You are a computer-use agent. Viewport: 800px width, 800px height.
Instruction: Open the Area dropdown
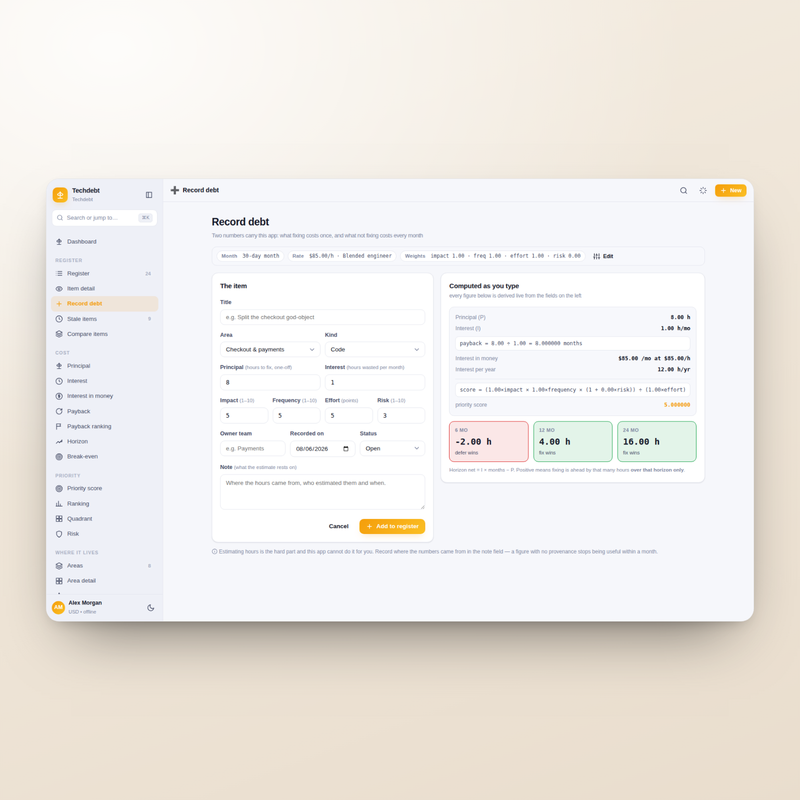click(270, 349)
